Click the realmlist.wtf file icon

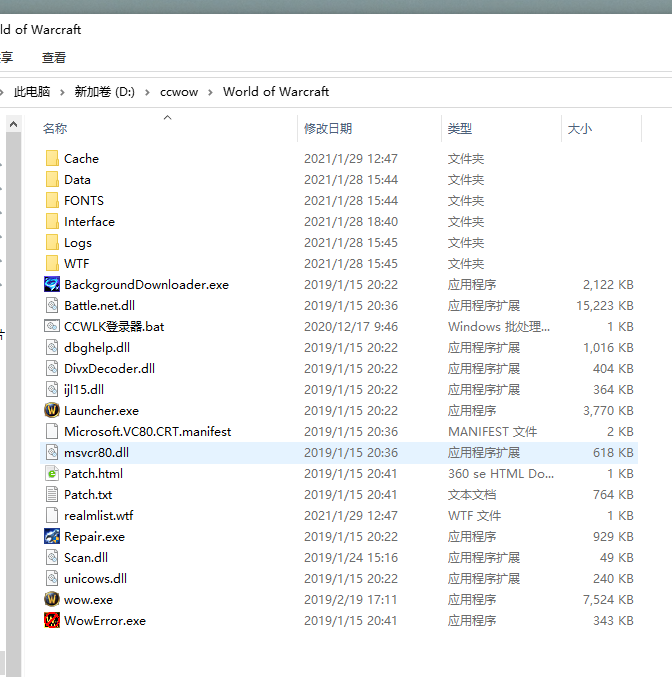(52, 516)
